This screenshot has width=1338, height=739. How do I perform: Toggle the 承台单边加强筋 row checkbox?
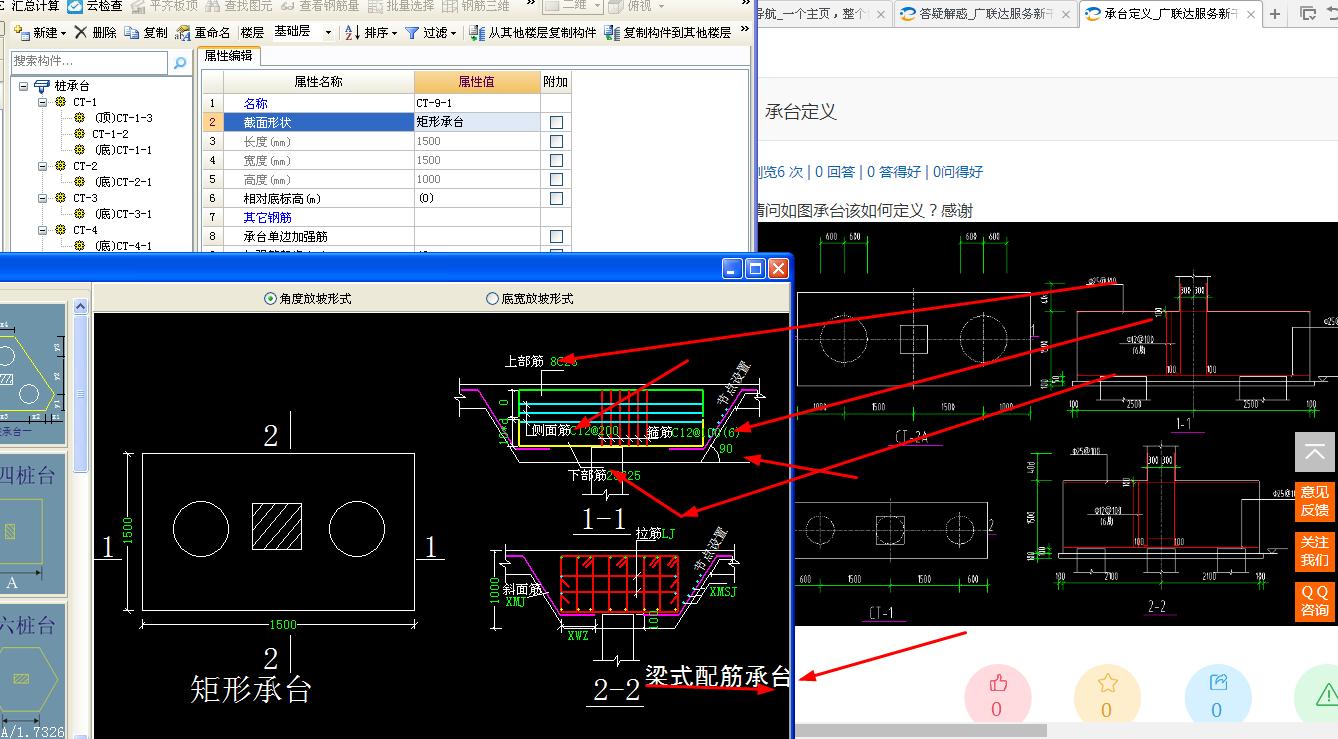pyautogui.click(x=556, y=236)
